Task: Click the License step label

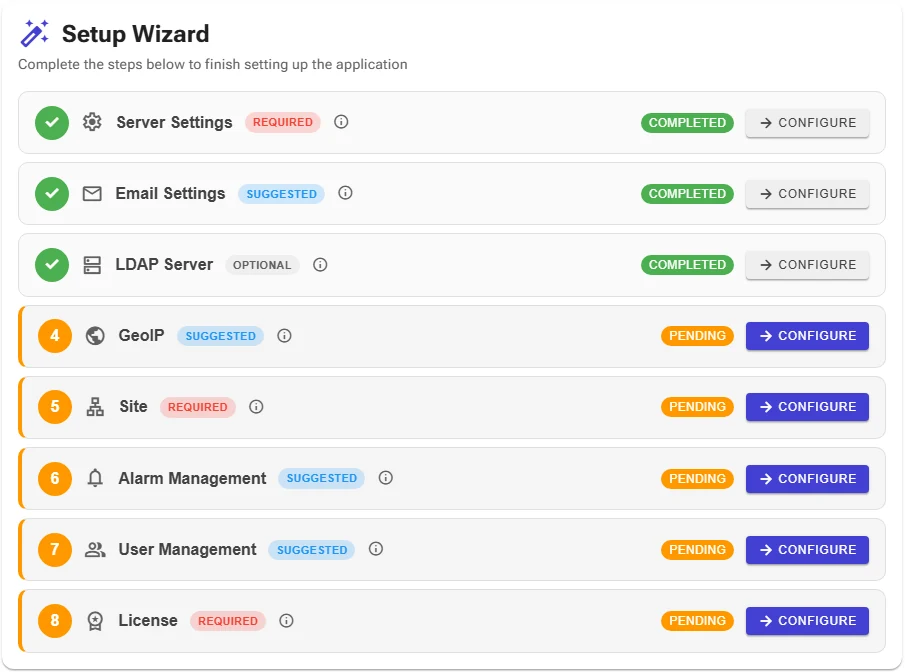Action: [148, 621]
